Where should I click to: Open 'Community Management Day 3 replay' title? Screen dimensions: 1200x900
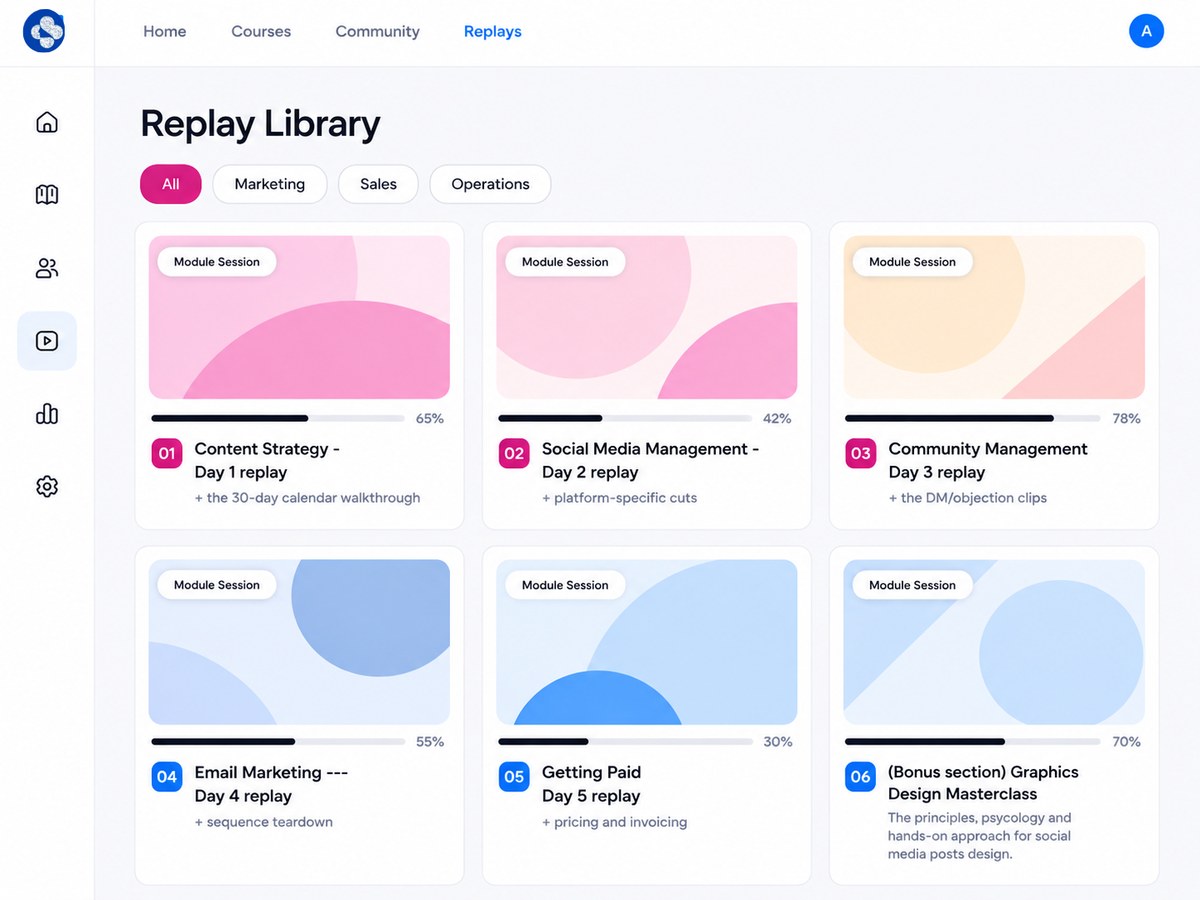pos(988,460)
